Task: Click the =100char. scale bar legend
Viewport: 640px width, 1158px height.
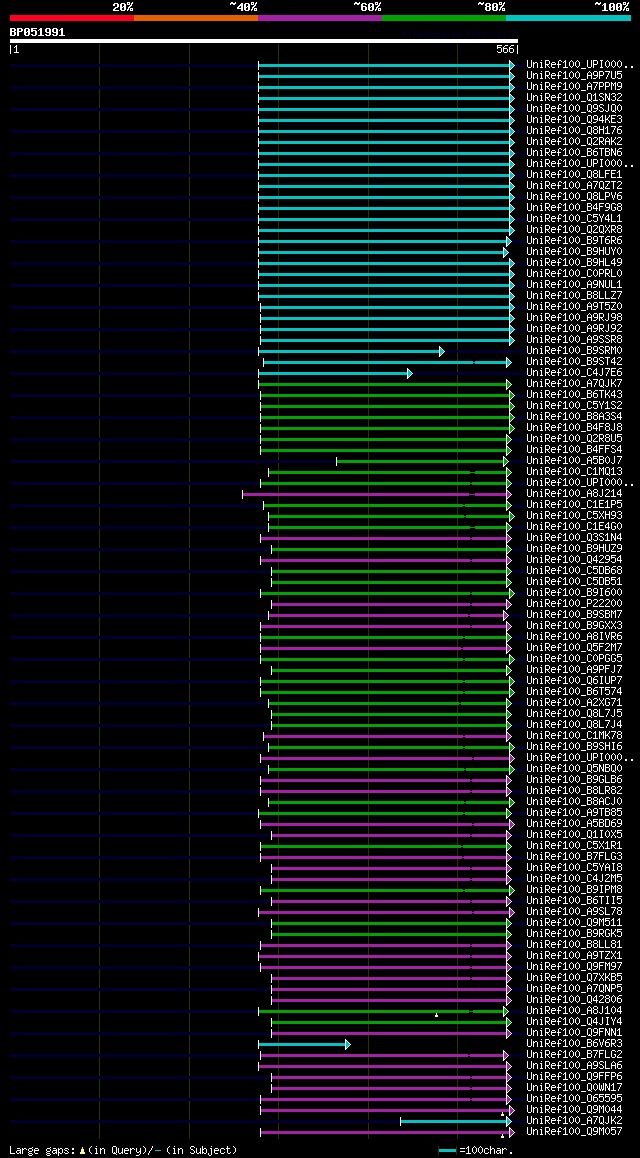Action: tap(475, 1151)
